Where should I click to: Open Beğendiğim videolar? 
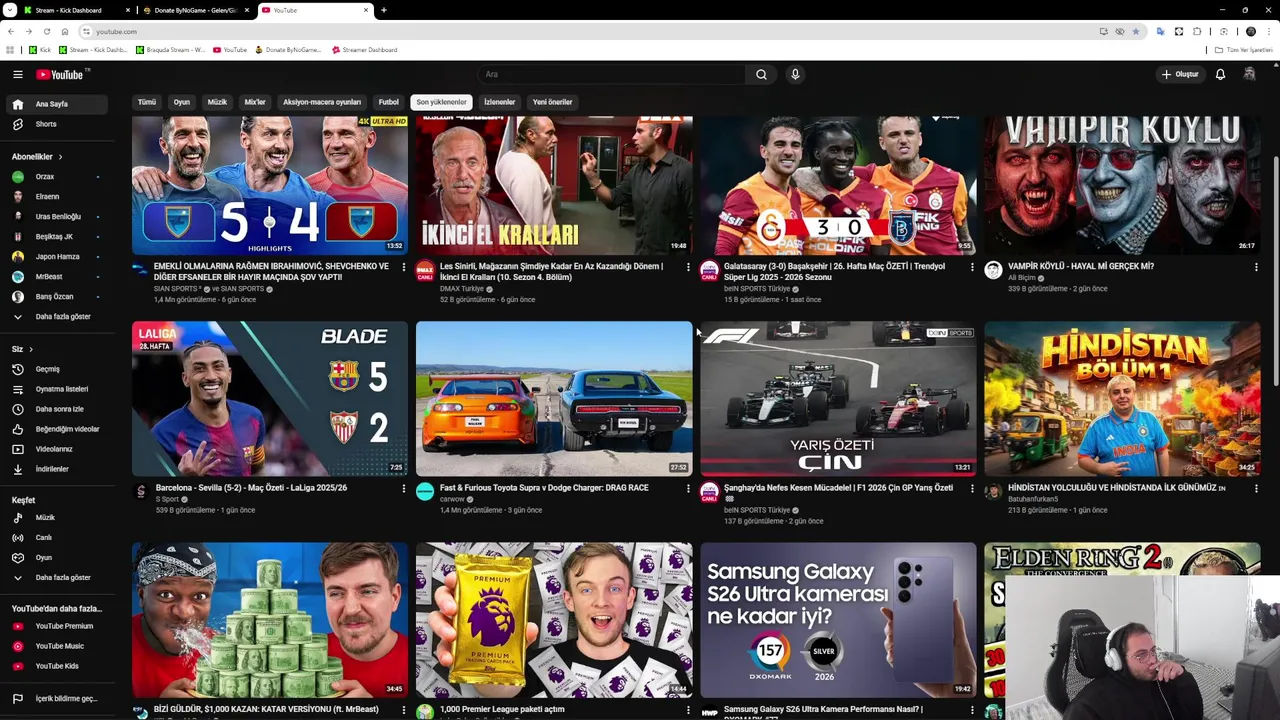[x=59, y=429]
